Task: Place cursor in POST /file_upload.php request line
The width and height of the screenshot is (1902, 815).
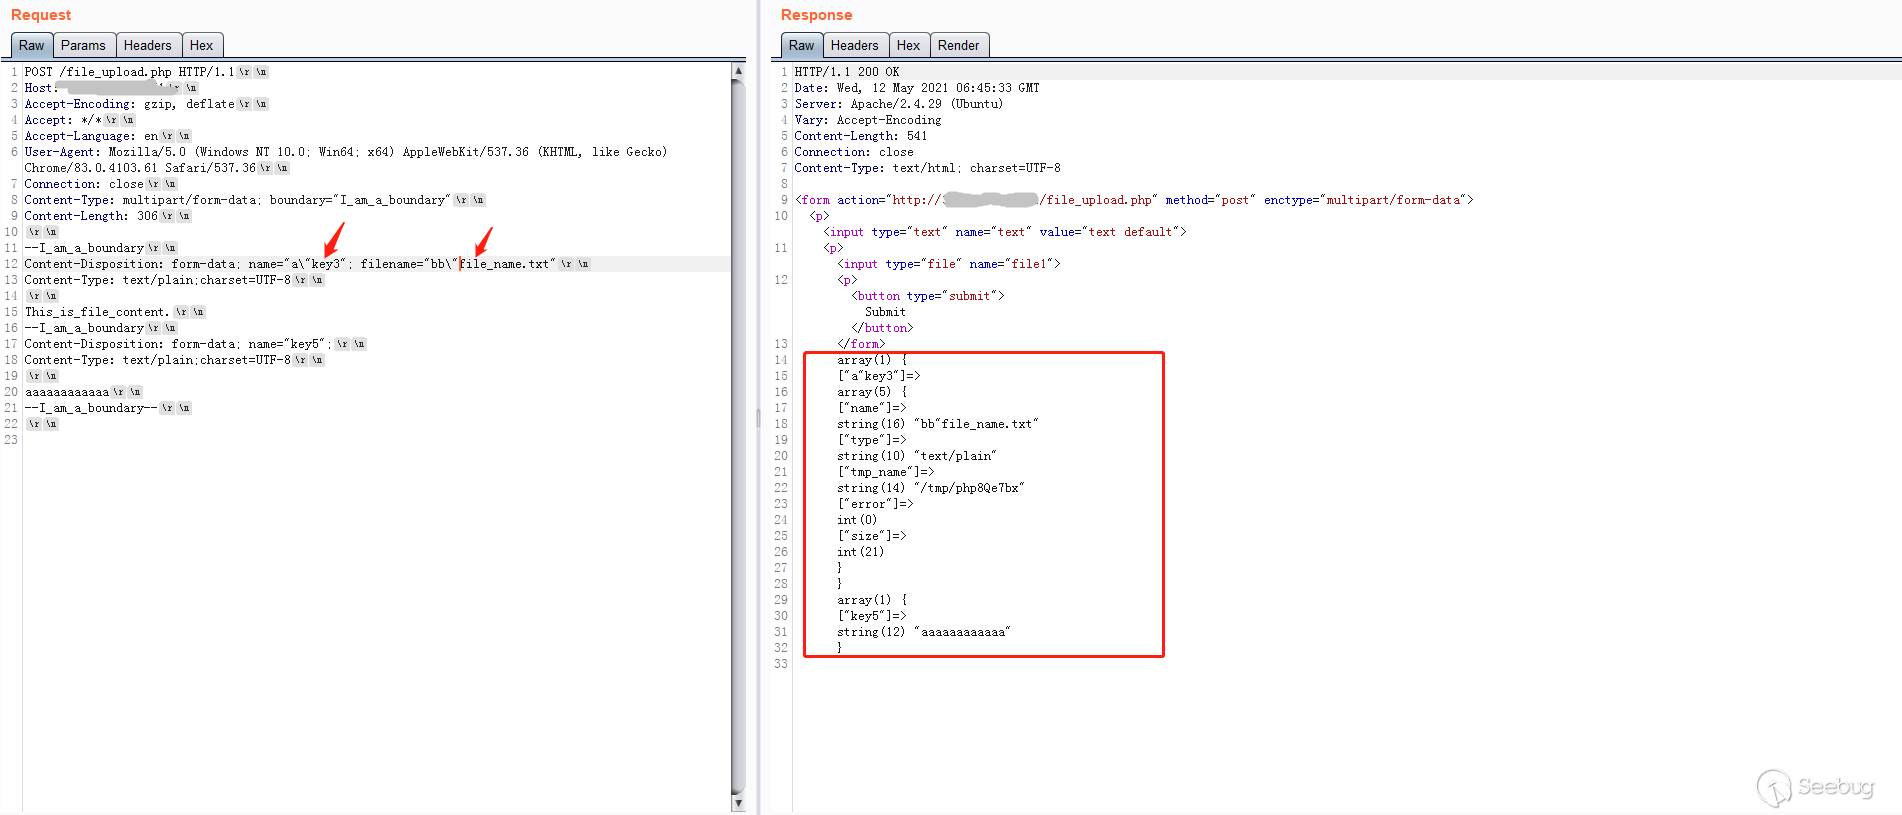Action: tap(128, 72)
